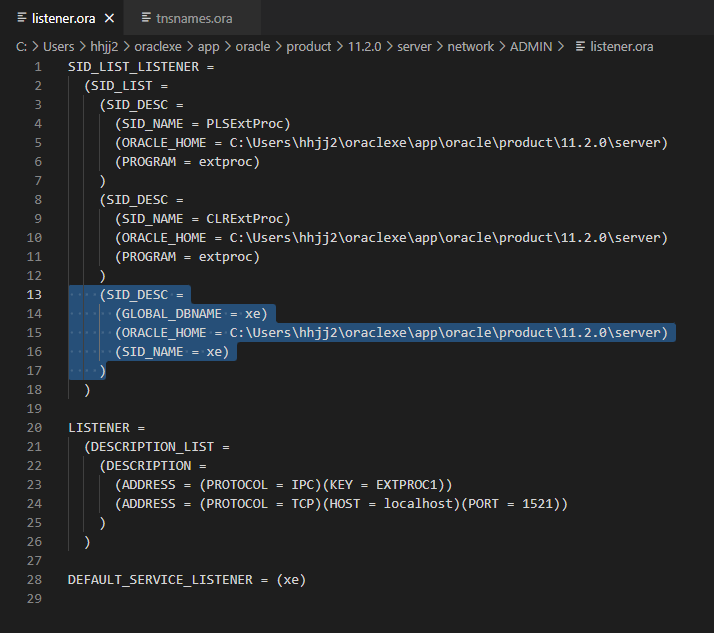The image size is (714, 633).
Task: Click SID_DESC on line 3
Action: pos(137,105)
